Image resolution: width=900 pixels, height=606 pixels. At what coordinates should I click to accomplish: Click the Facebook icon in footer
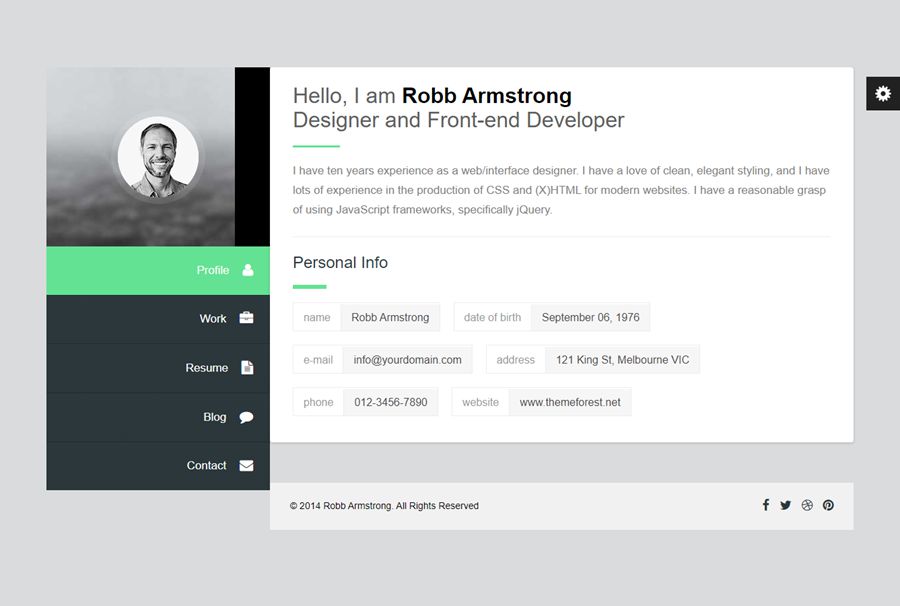click(766, 505)
